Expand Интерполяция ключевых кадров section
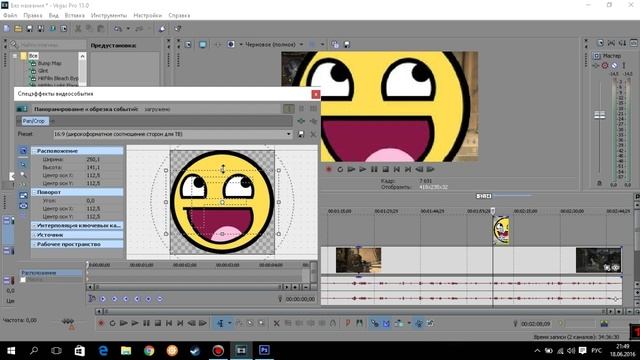The height and width of the screenshot is (360, 640). coord(34,225)
